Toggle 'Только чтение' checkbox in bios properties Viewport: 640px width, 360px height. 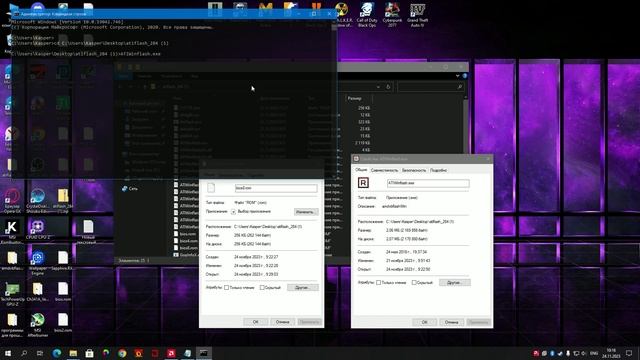coord(227,288)
